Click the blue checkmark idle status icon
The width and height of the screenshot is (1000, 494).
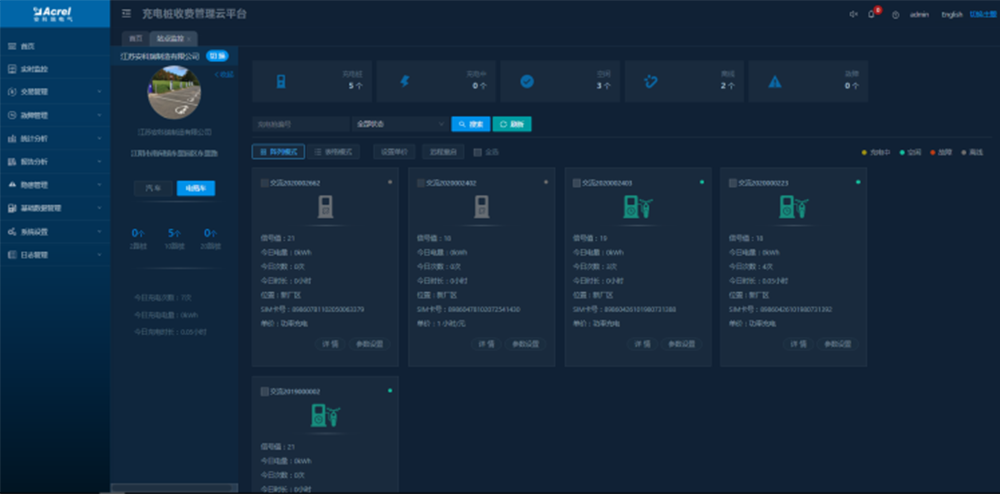tap(527, 81)
